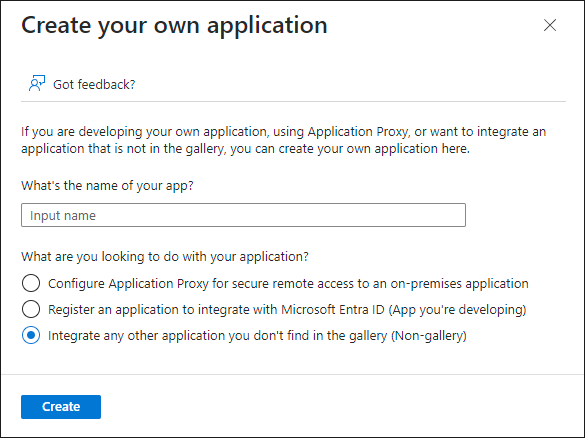
Task: Click the (Non-gallery) text in last option
Action: (429, 336)
